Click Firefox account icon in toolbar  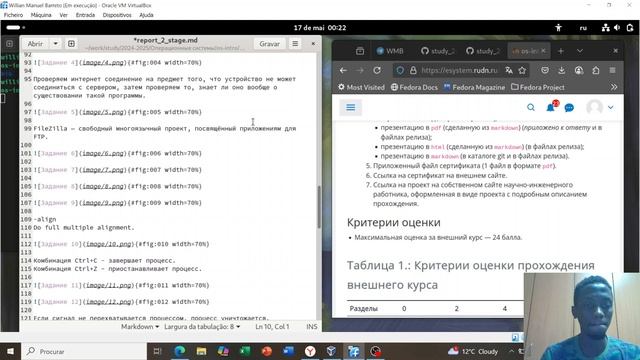point(579,70)
